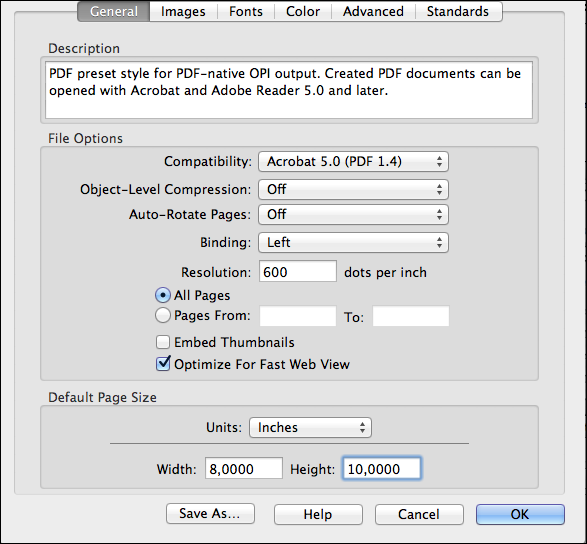Open the Units dropdown
Image resolution: width=587 pixels, height=544 pixels.
[x=310, y=428]
